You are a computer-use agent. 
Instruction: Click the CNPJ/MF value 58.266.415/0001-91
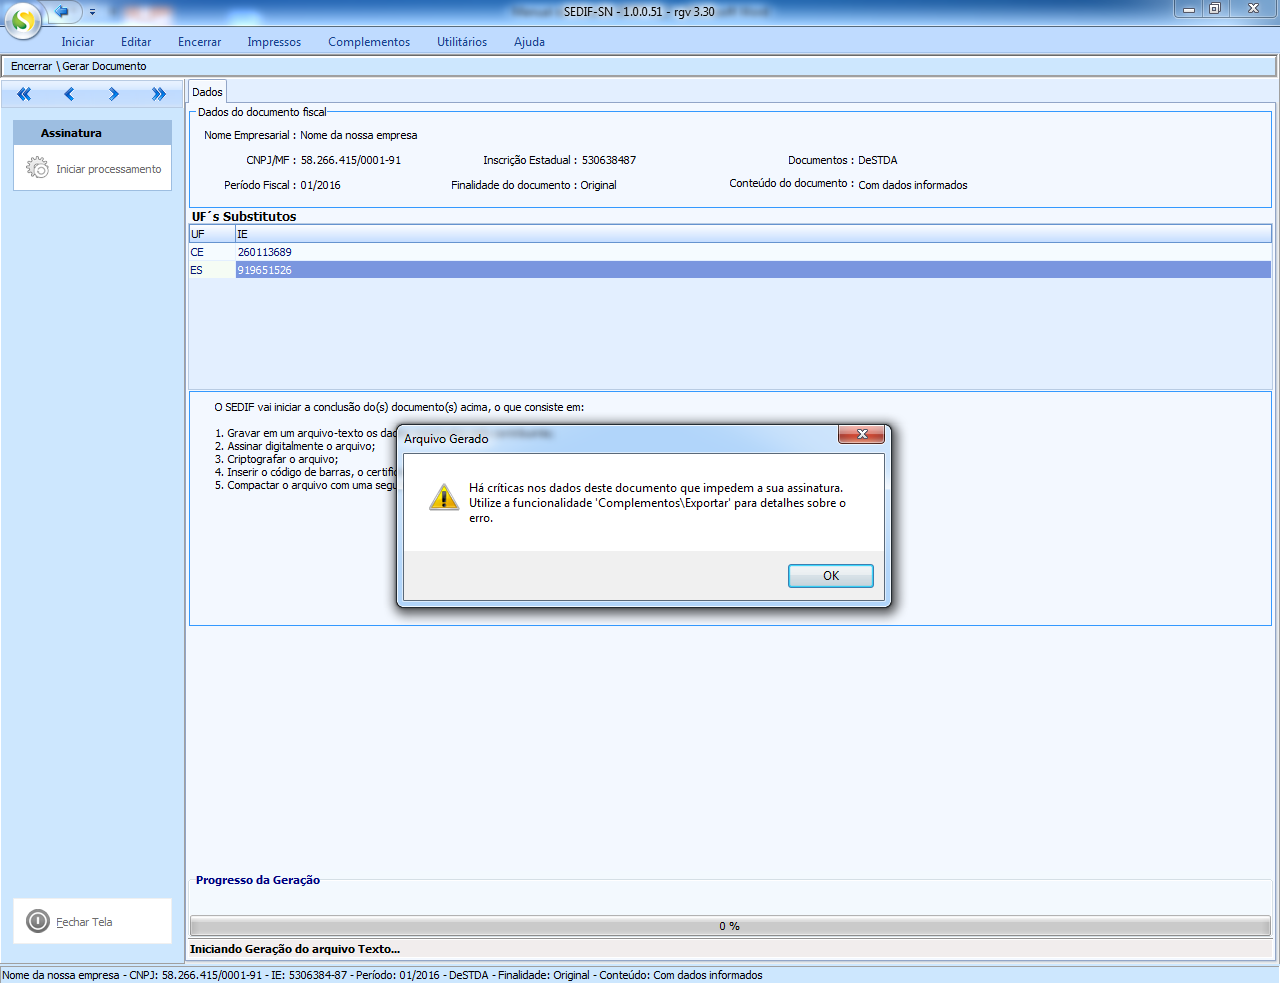tap(351, 160)
